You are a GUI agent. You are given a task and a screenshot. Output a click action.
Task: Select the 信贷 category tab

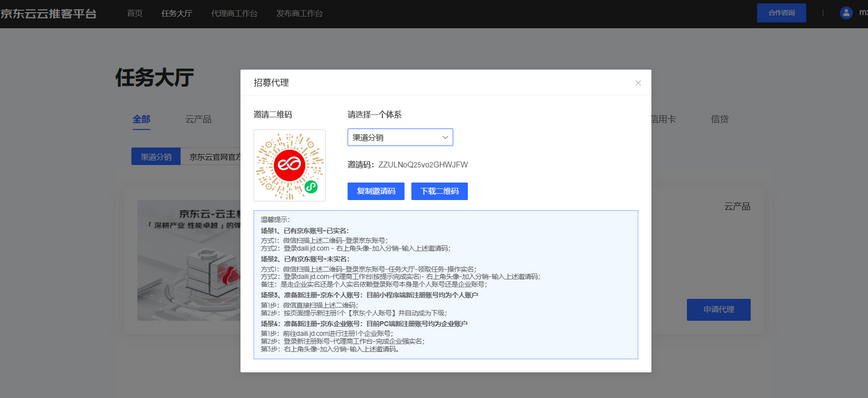click(720, 119)
